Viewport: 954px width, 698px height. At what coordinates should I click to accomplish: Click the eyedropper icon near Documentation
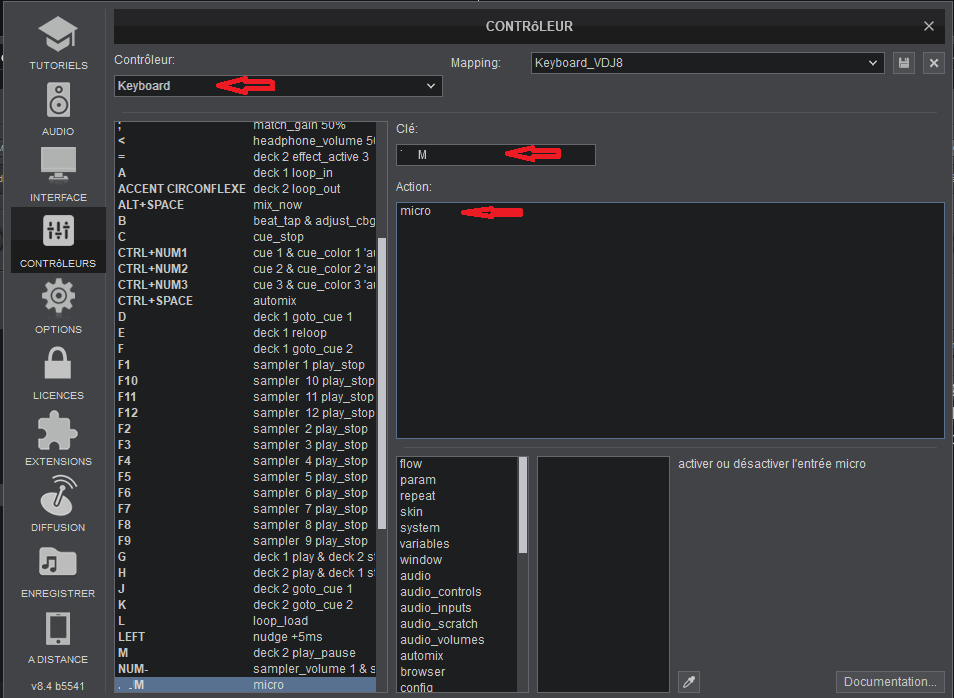click(x=687, y=681)
